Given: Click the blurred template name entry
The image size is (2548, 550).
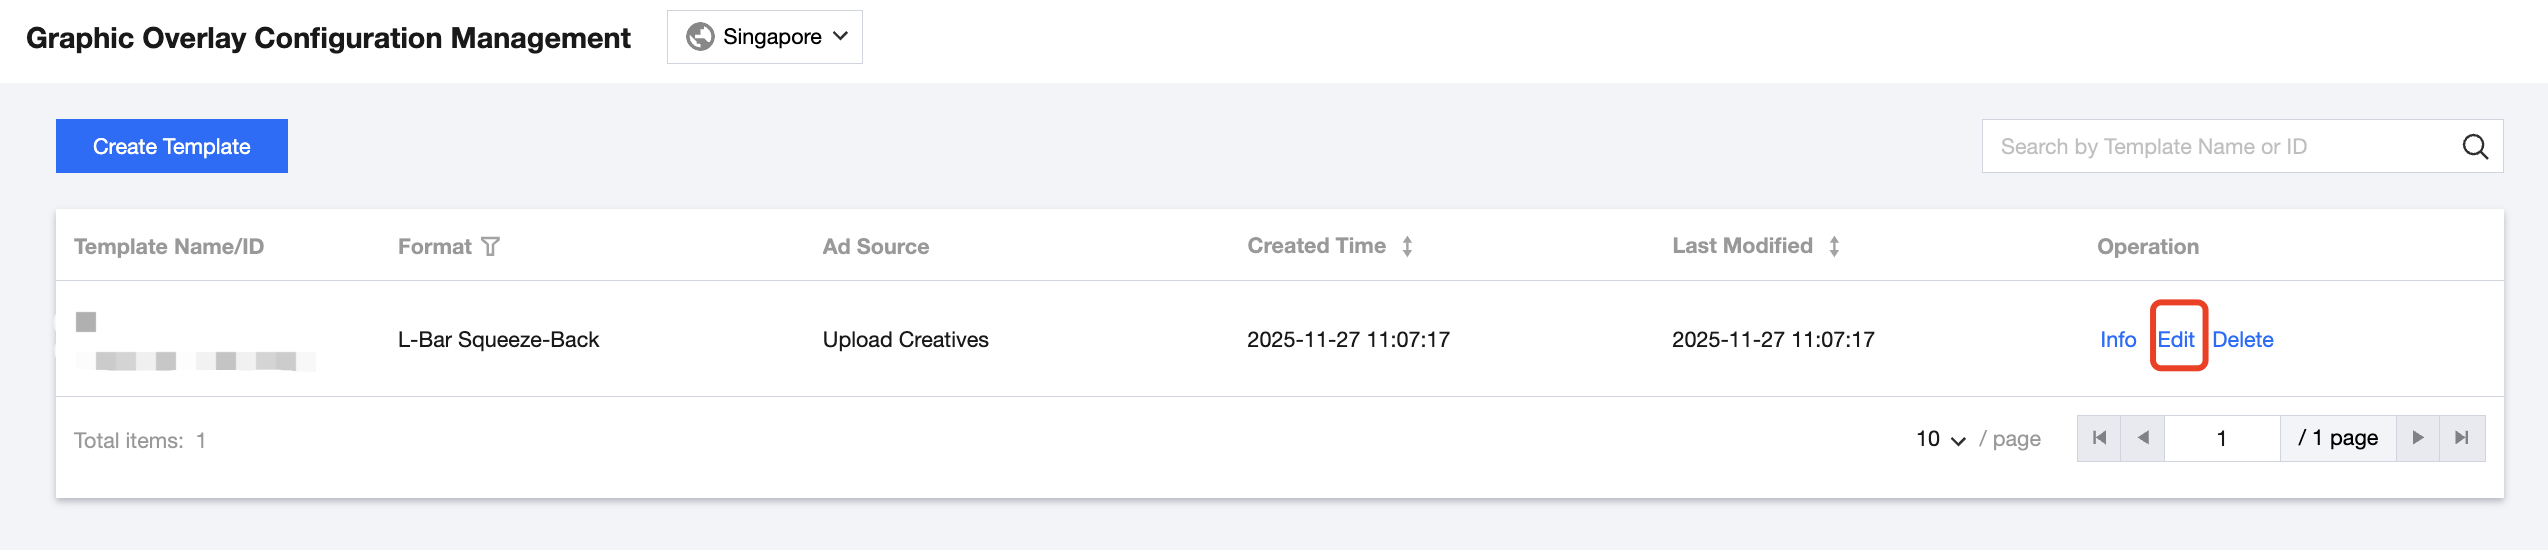Looking at the screenshot, I should point(195,360).
